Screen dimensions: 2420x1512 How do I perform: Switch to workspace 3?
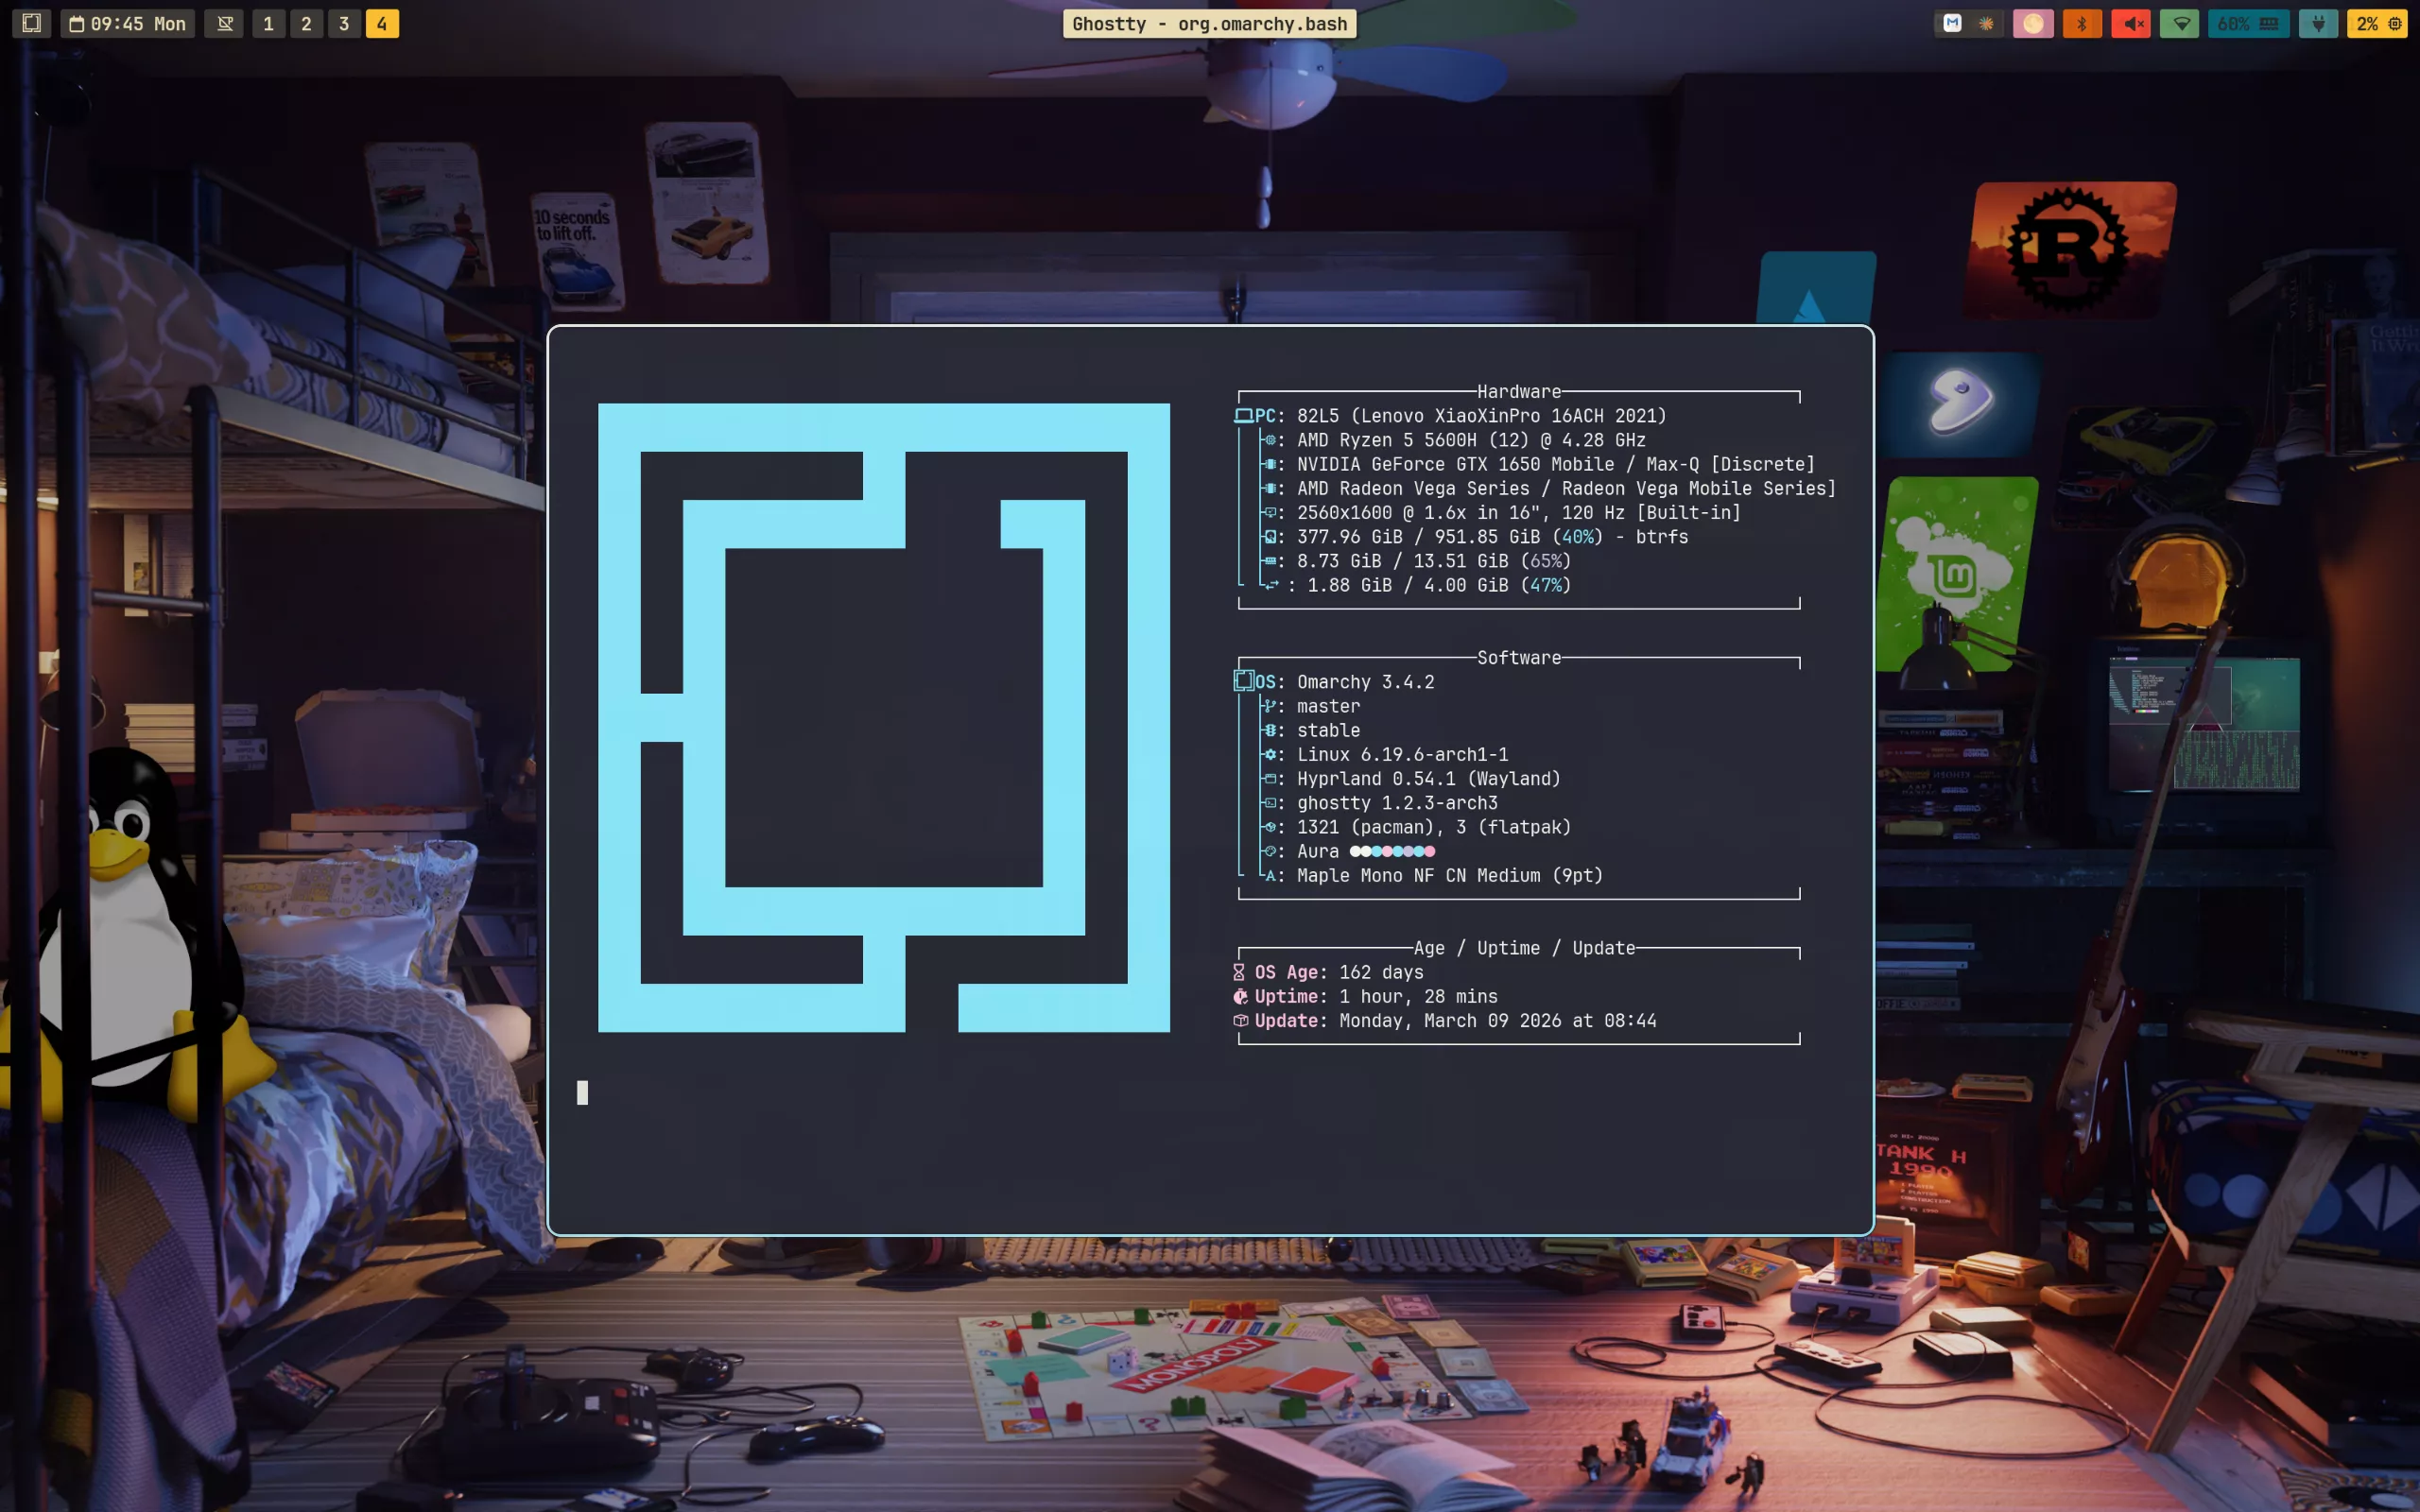point(344,23)
